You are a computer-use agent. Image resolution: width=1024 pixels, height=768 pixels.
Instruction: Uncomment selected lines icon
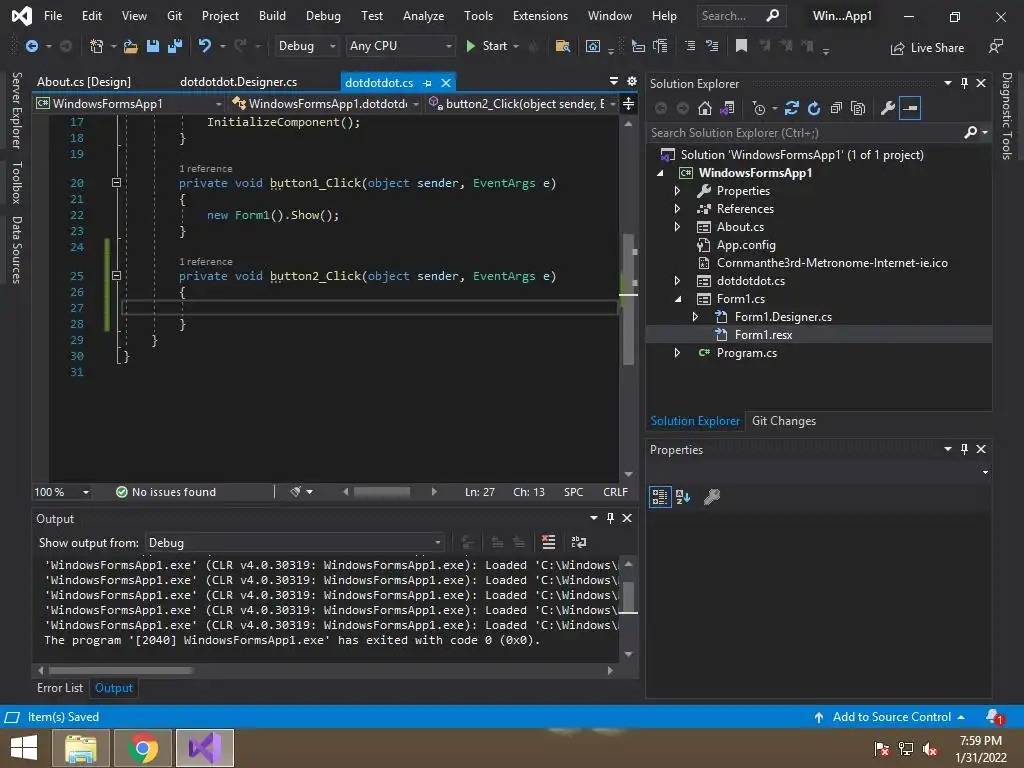pos(712,46)
